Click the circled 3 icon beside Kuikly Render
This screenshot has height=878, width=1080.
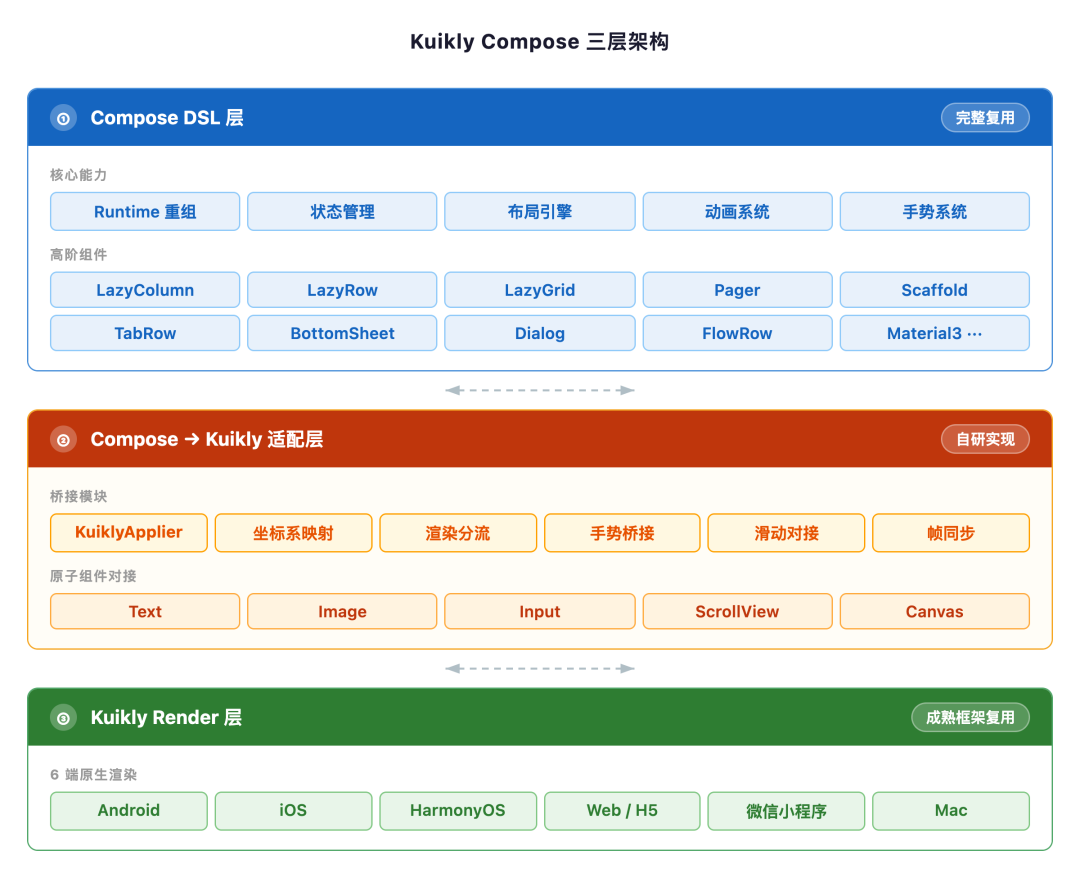tap(63, 718)
